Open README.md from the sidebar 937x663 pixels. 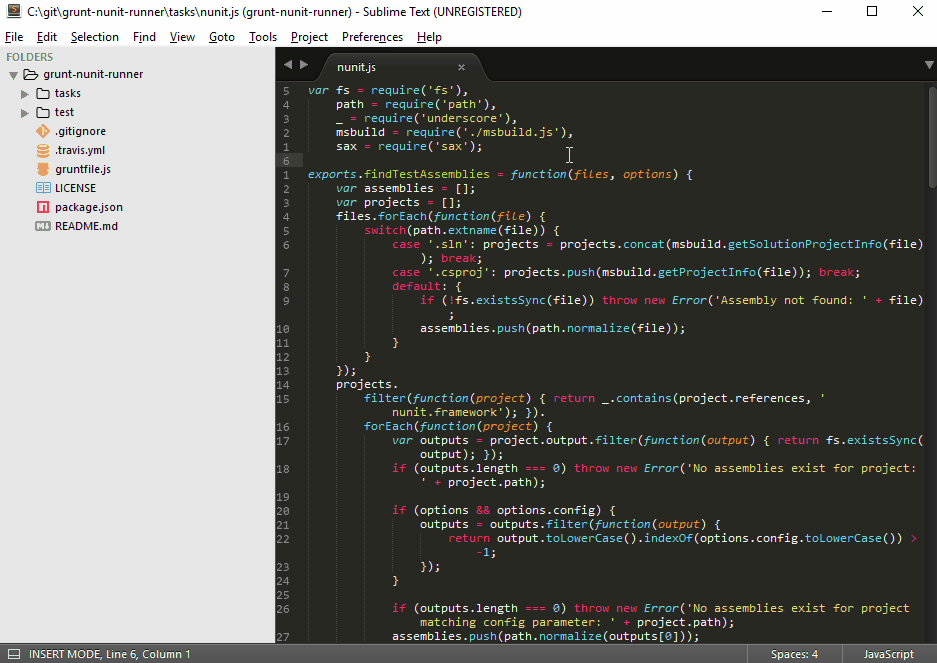pyautogui.click(x=87, y=226)
